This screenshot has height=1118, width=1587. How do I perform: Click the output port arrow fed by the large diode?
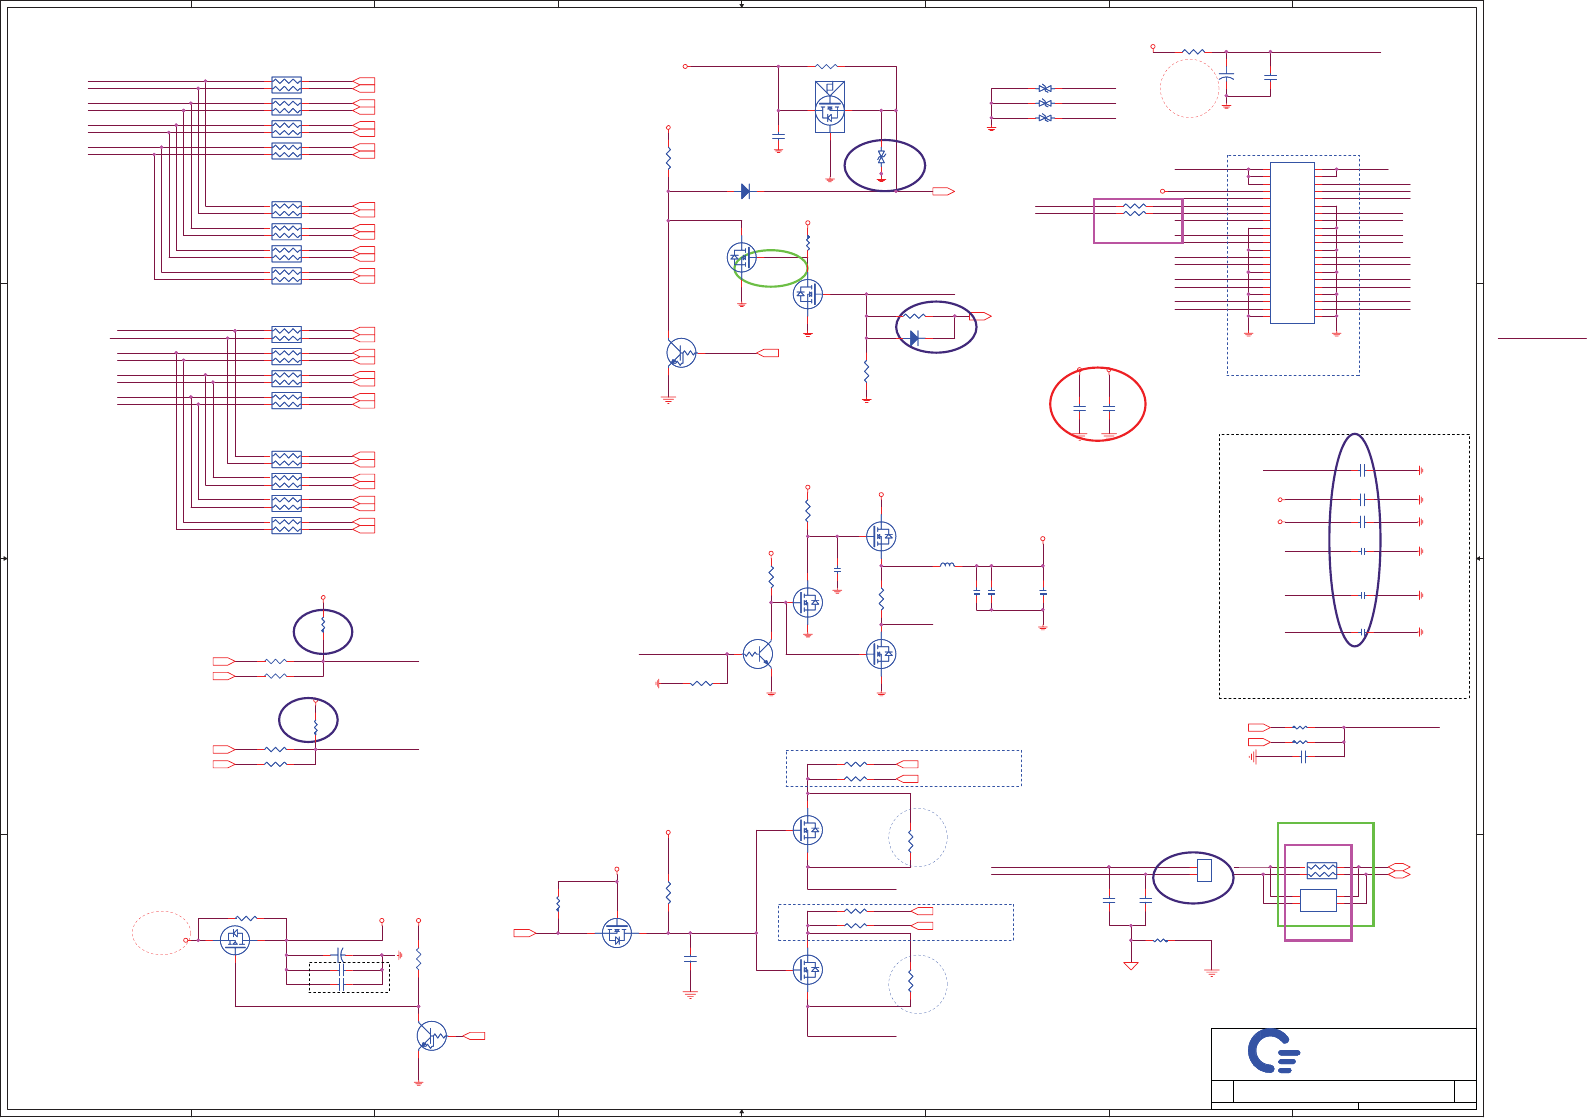pyautogui.click(x=943, y=191)
